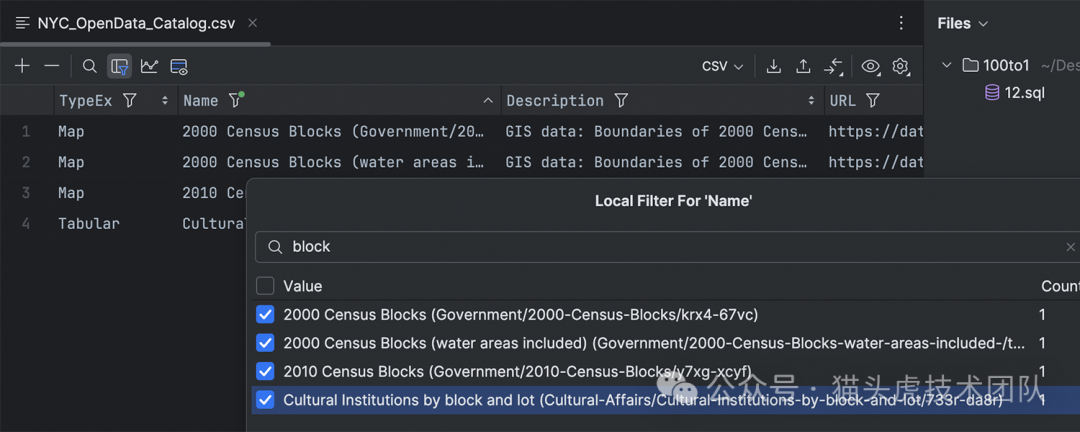
Task: Show the chart view icon
Action: click(149, 66)
